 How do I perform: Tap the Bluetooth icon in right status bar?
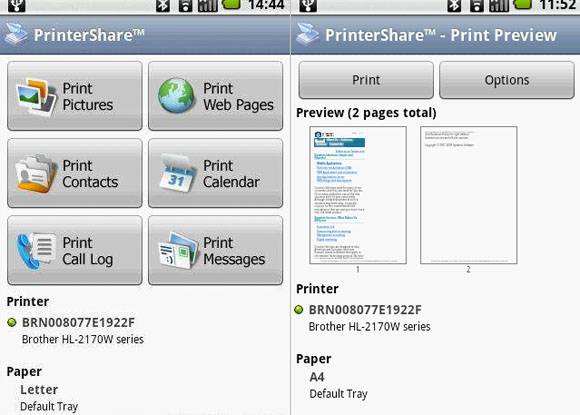454,5
